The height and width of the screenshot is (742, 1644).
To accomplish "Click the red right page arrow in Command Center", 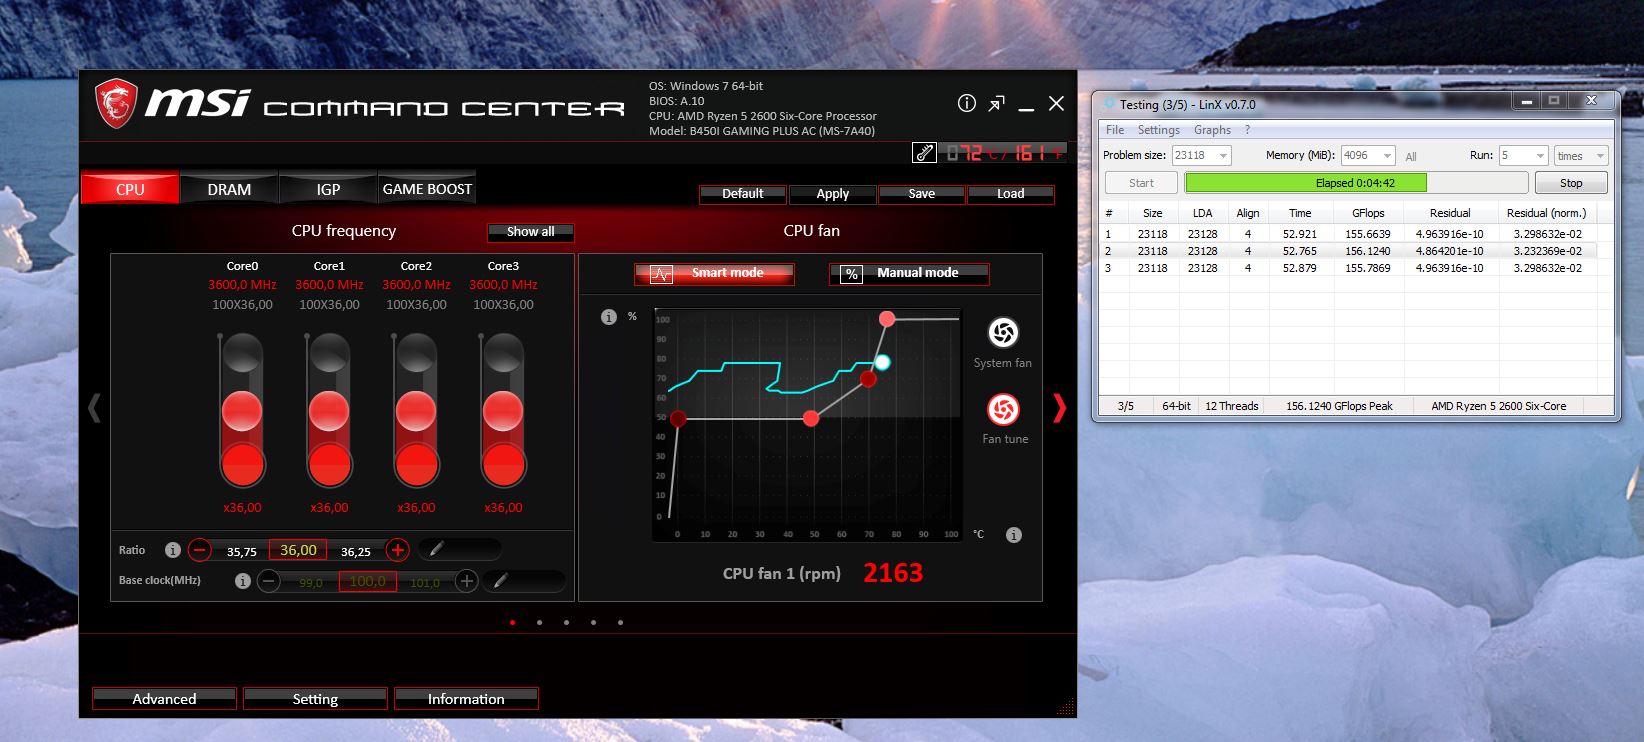I will point(1059,407).
